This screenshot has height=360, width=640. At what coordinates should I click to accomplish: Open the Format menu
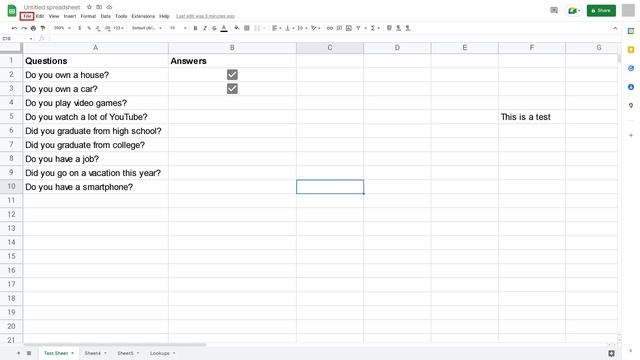(88, 16)
